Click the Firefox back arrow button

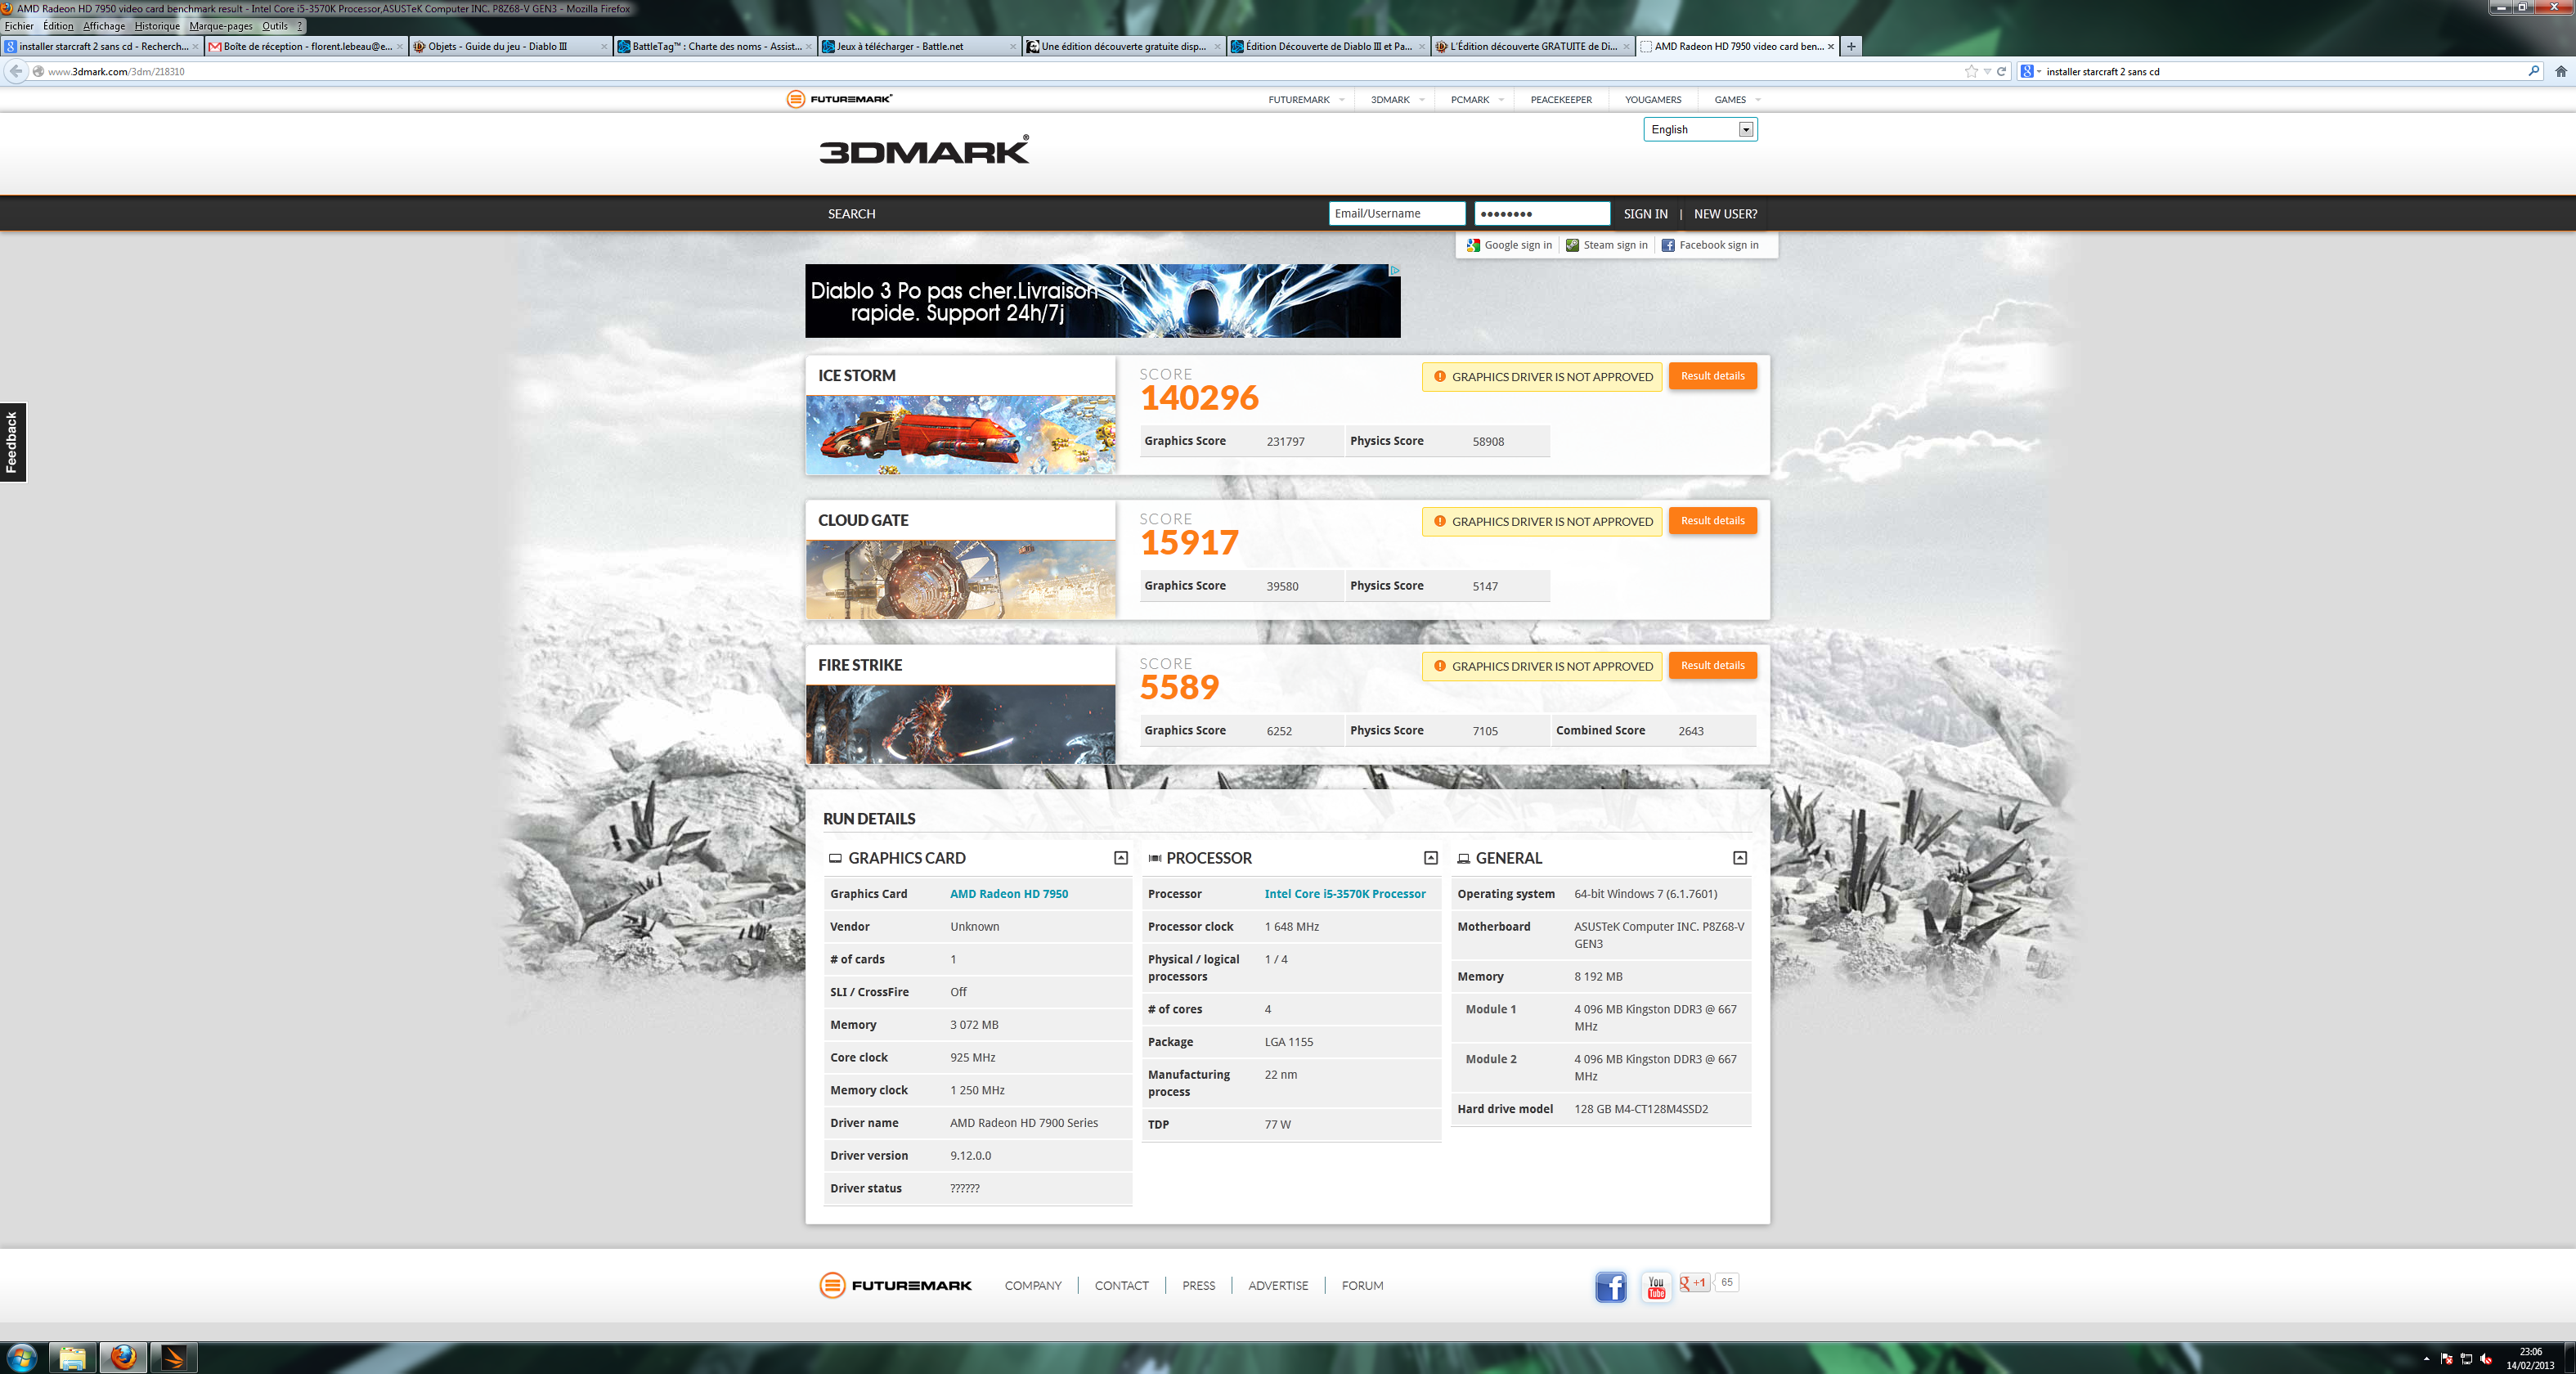pos(16,71)
